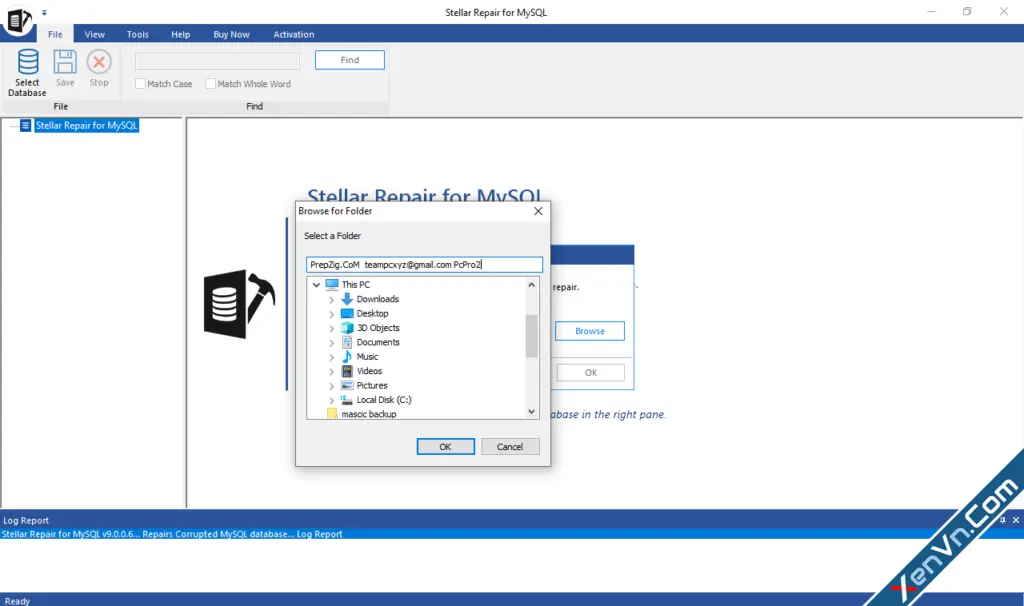Close the Log Report panel
This screenshot has width=1024, height=606.
[1016, 520]
